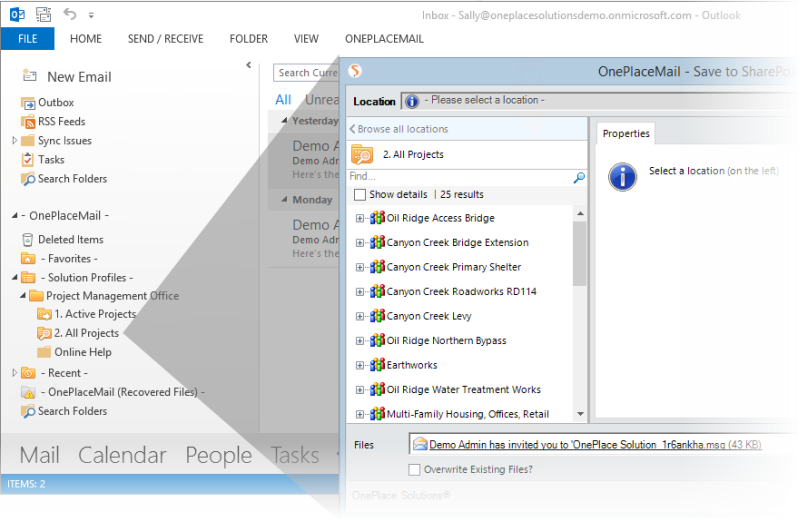800x520 pixels.
Task: Click the Find text field
Action: pyautogui.click(x=459, y=177)
